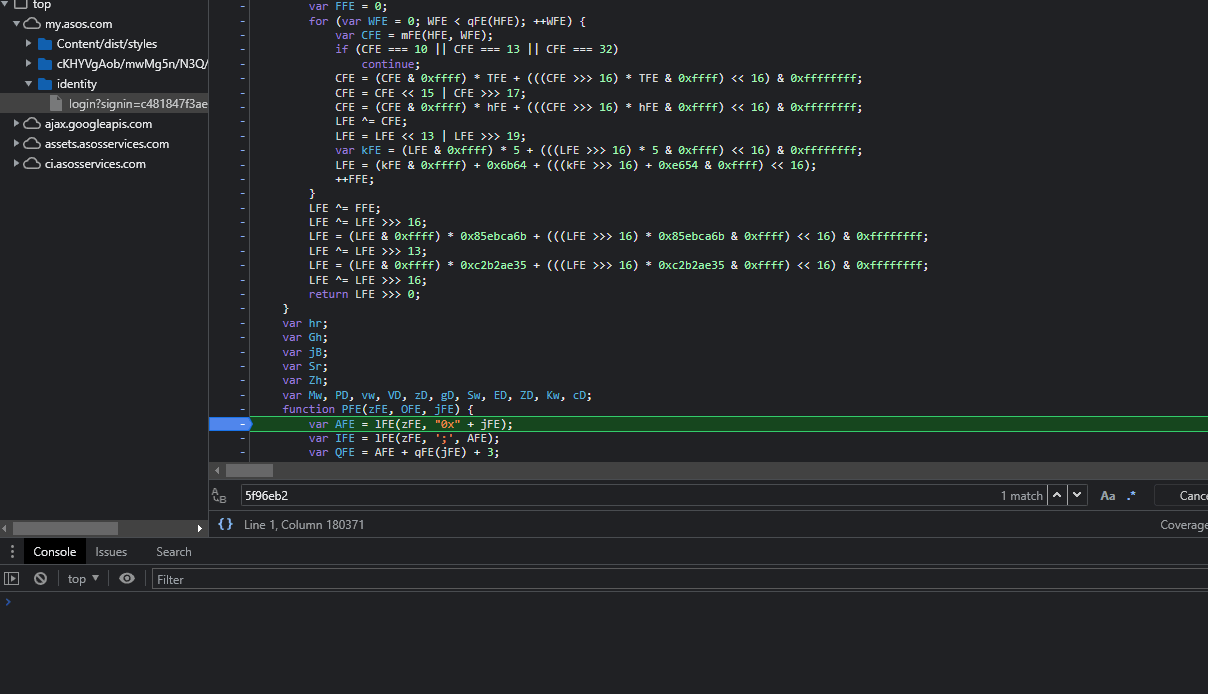This screenshot has width=1208, height=694.
Task: Click the my.asos.com cloud icon
Action: pos(32,24)
